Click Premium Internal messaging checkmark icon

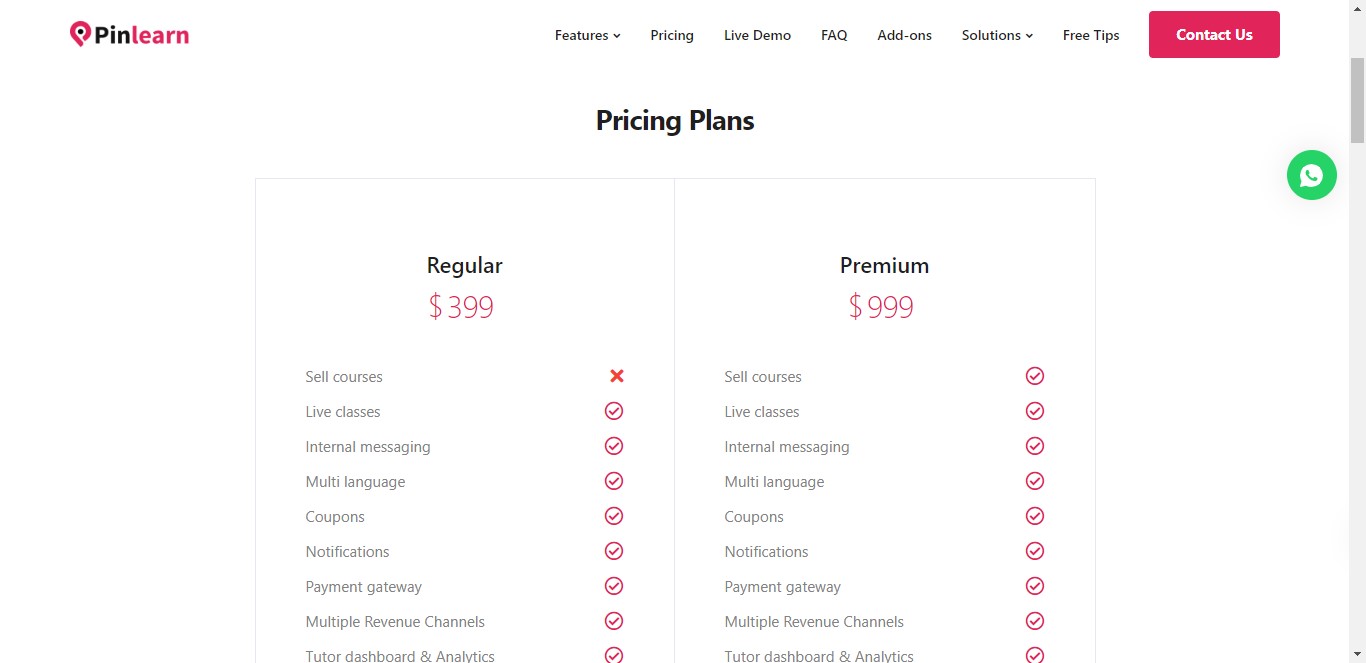pos(1034,446)
